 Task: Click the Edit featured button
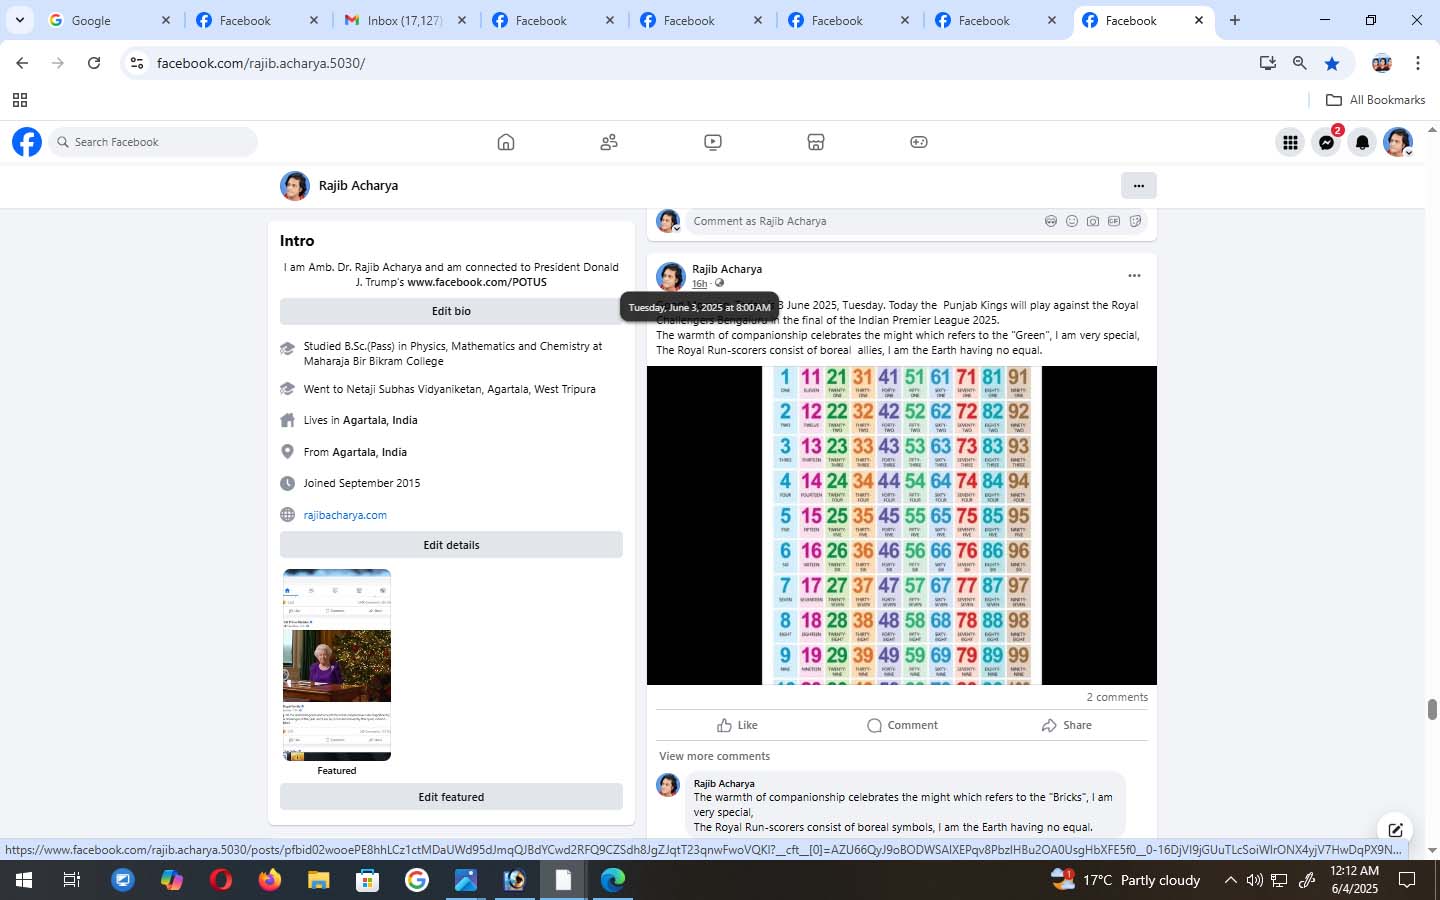pos(451,797)
